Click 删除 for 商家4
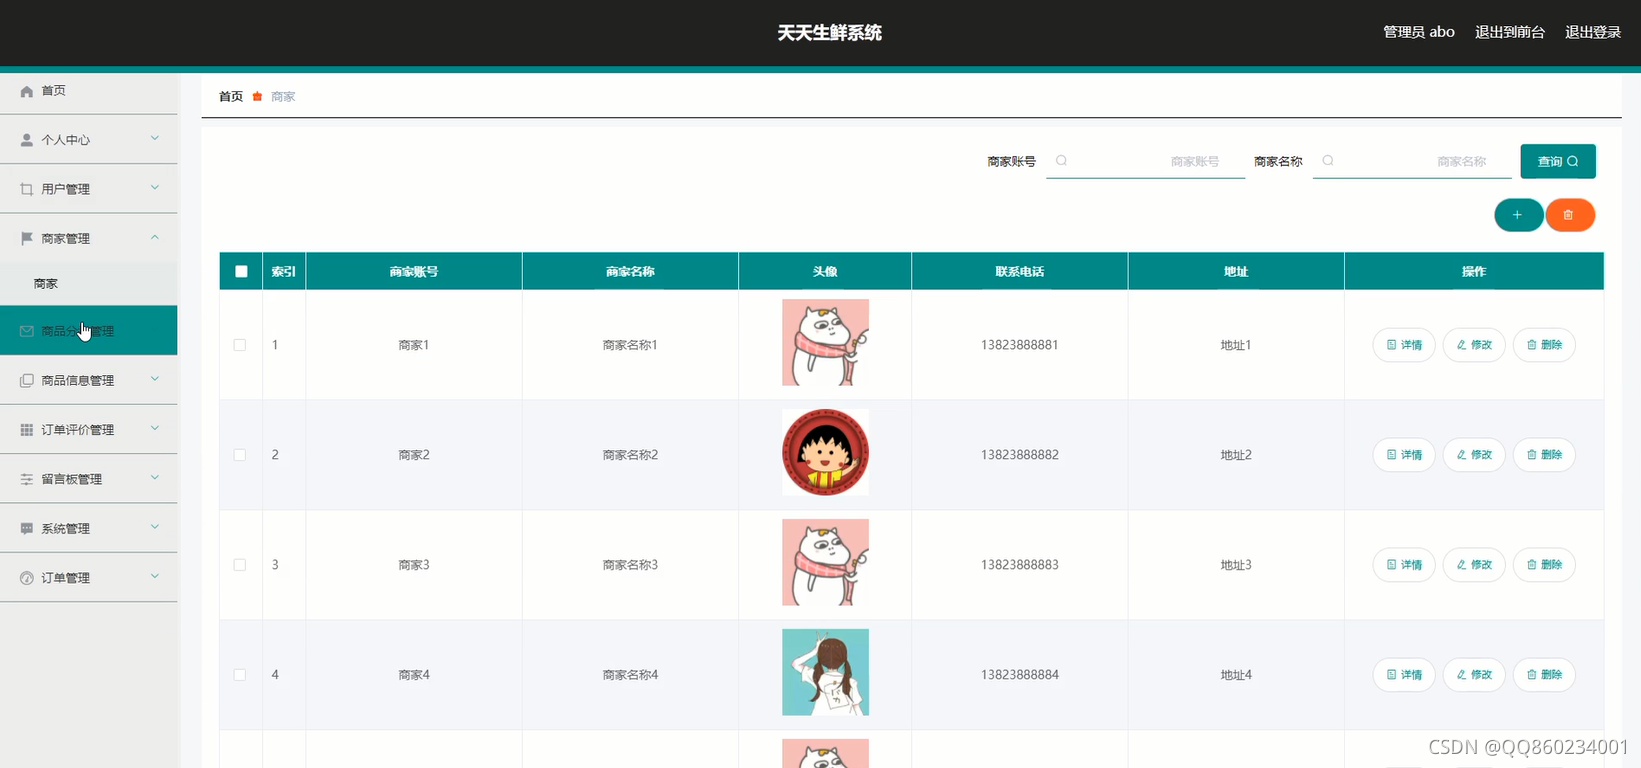This screenshot has width=1641, height=768. [1544, 675]
